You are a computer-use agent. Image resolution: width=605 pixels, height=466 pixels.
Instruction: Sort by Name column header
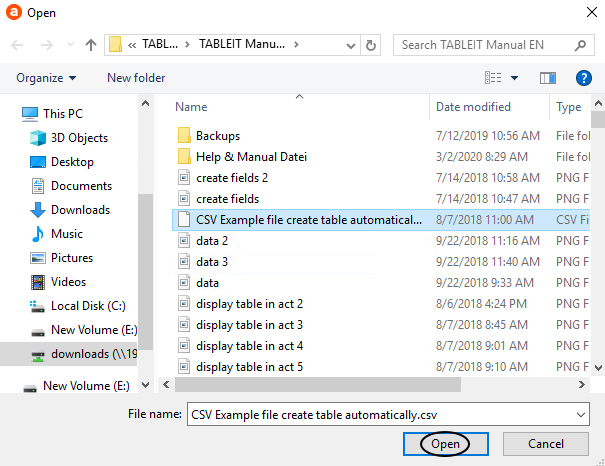(x=191, y=107)
